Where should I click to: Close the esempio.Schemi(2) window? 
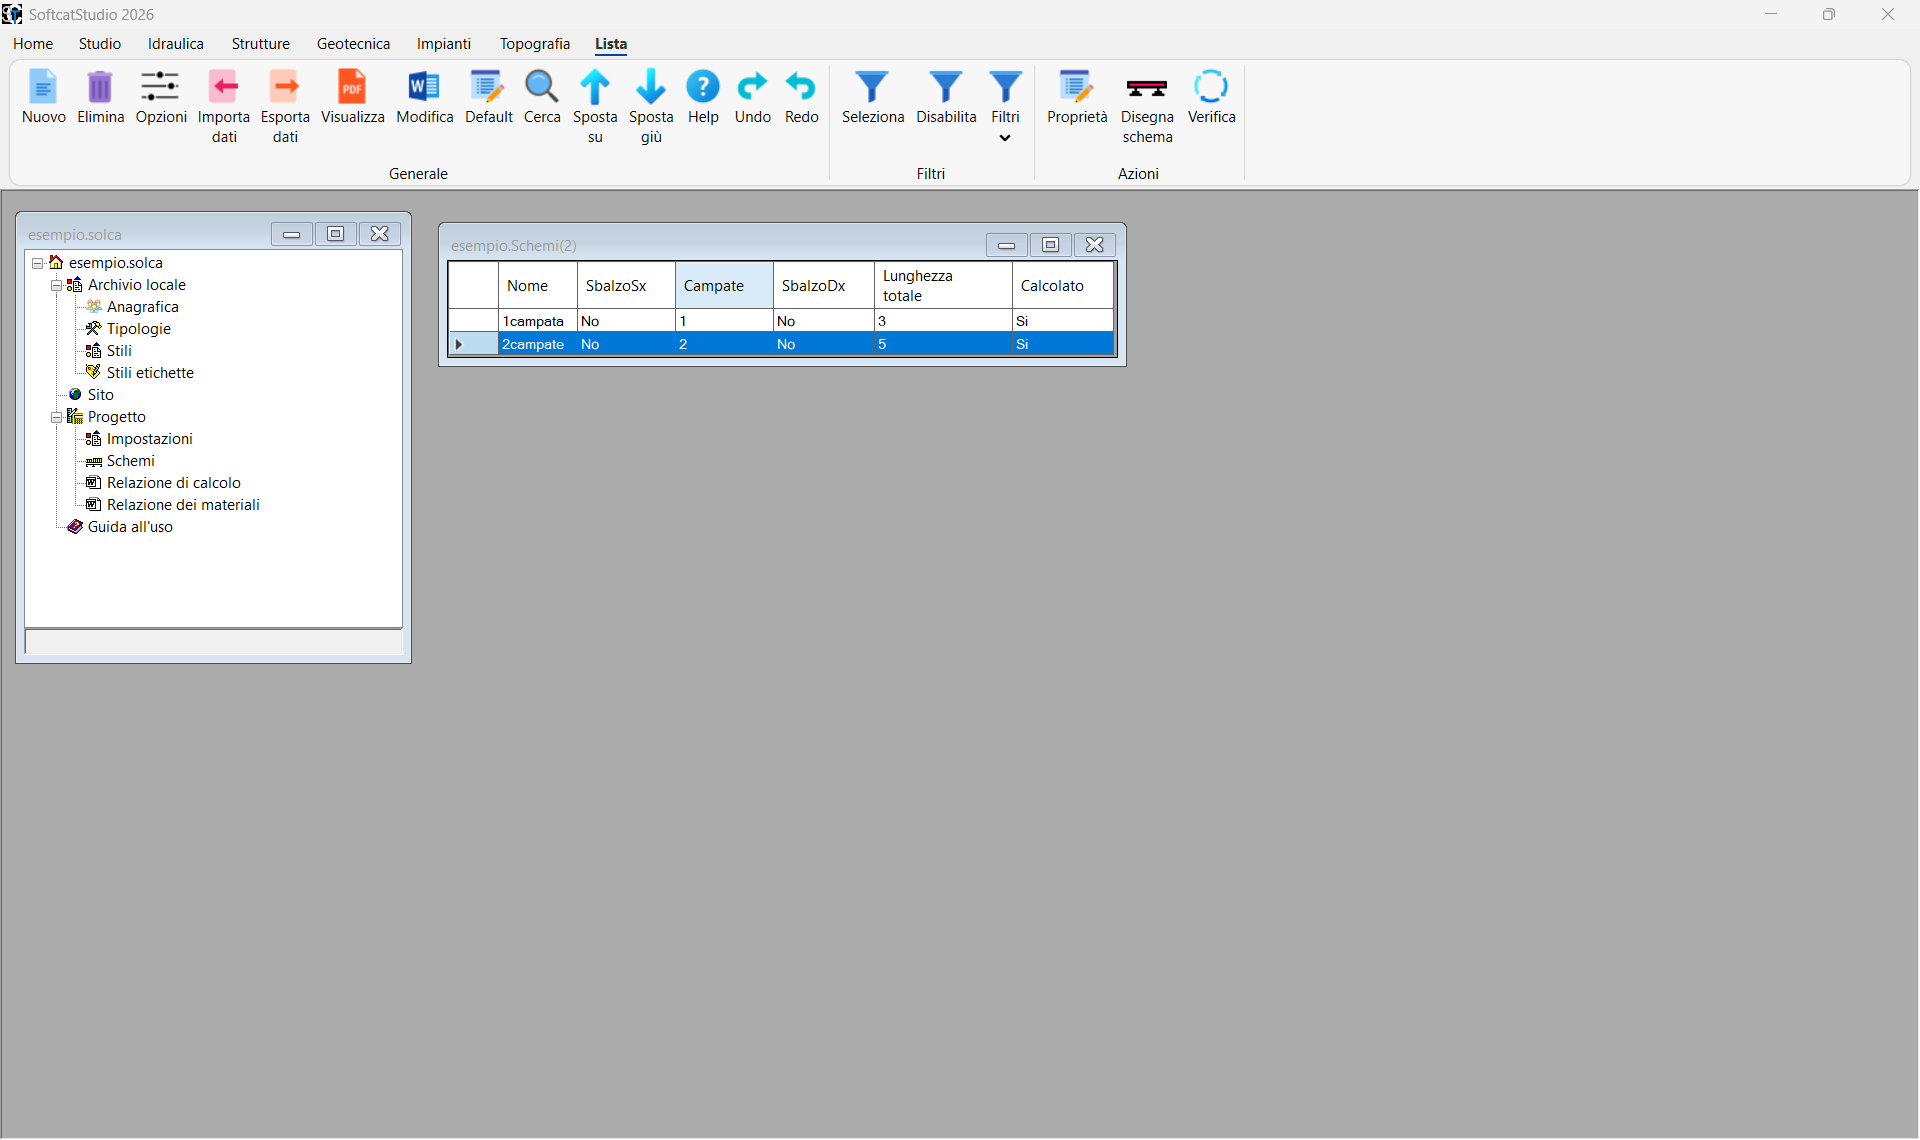1094,245
